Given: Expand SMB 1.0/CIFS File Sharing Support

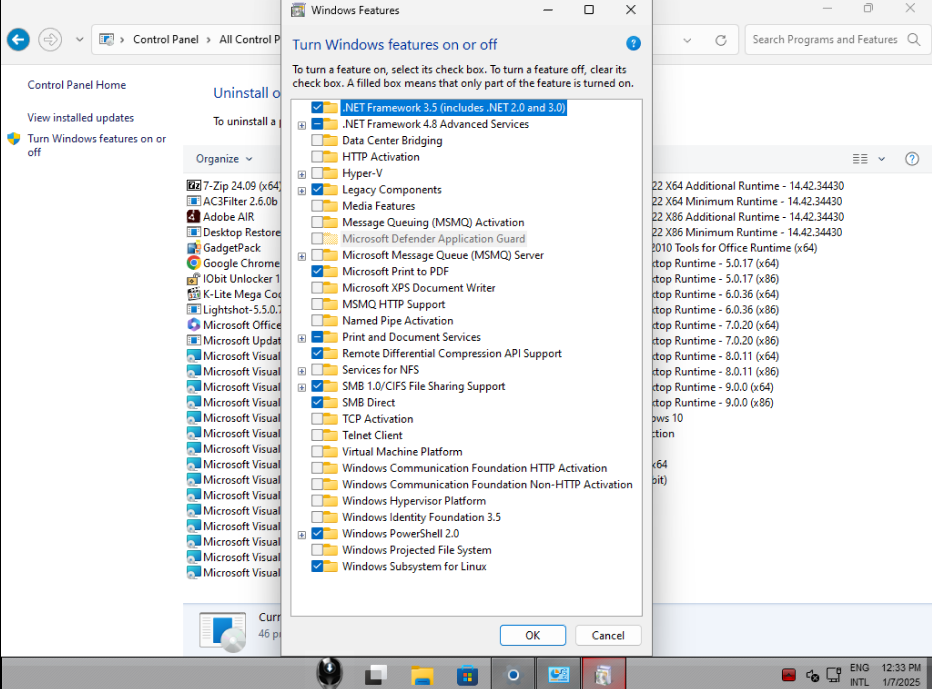Looking at the screenshot, I should point(302,387).
